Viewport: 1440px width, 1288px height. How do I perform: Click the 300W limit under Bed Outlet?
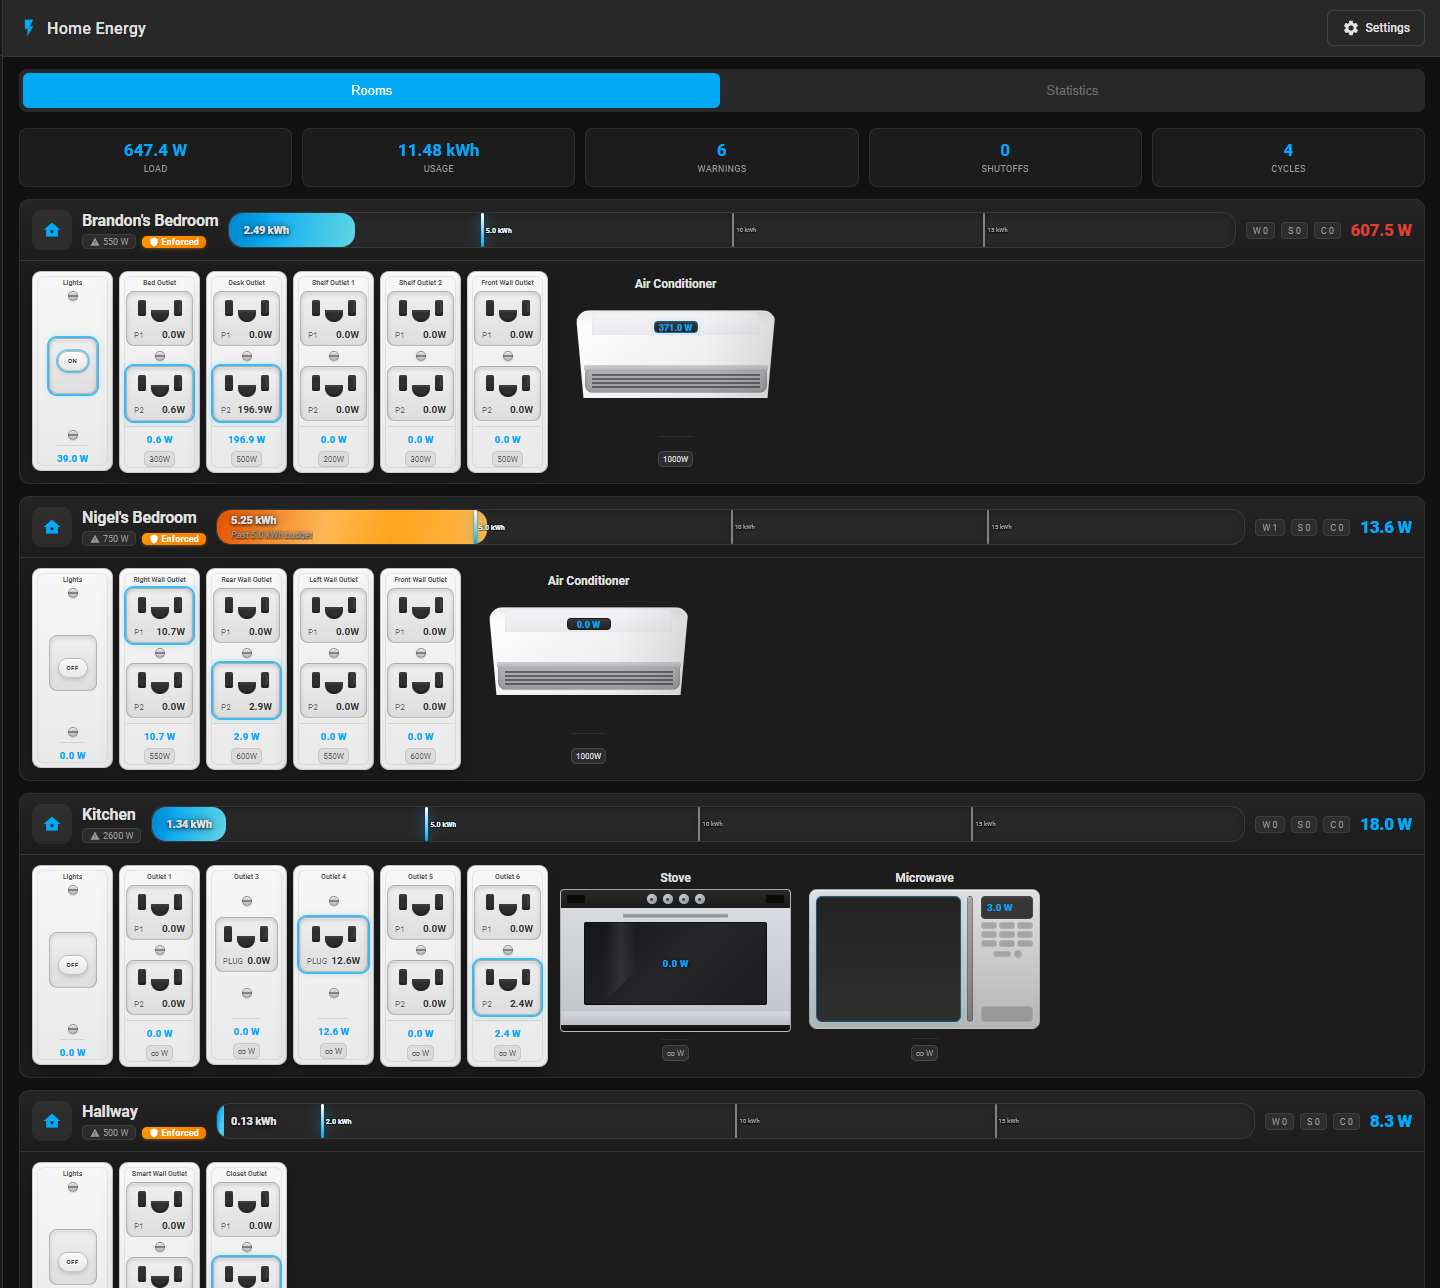[160, 459]
